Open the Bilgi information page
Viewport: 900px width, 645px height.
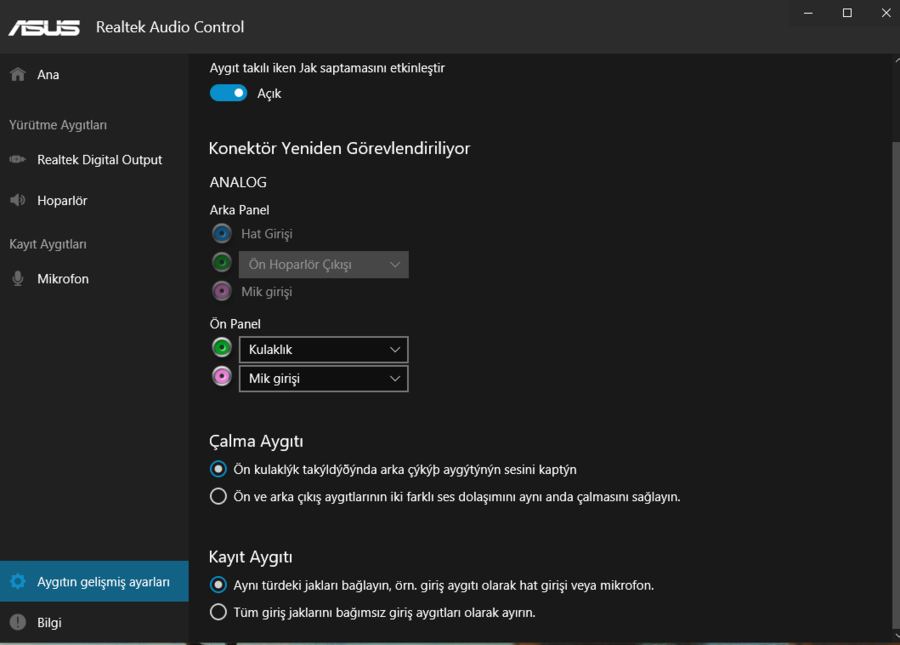pyautogui.click(x=49, y=622)
